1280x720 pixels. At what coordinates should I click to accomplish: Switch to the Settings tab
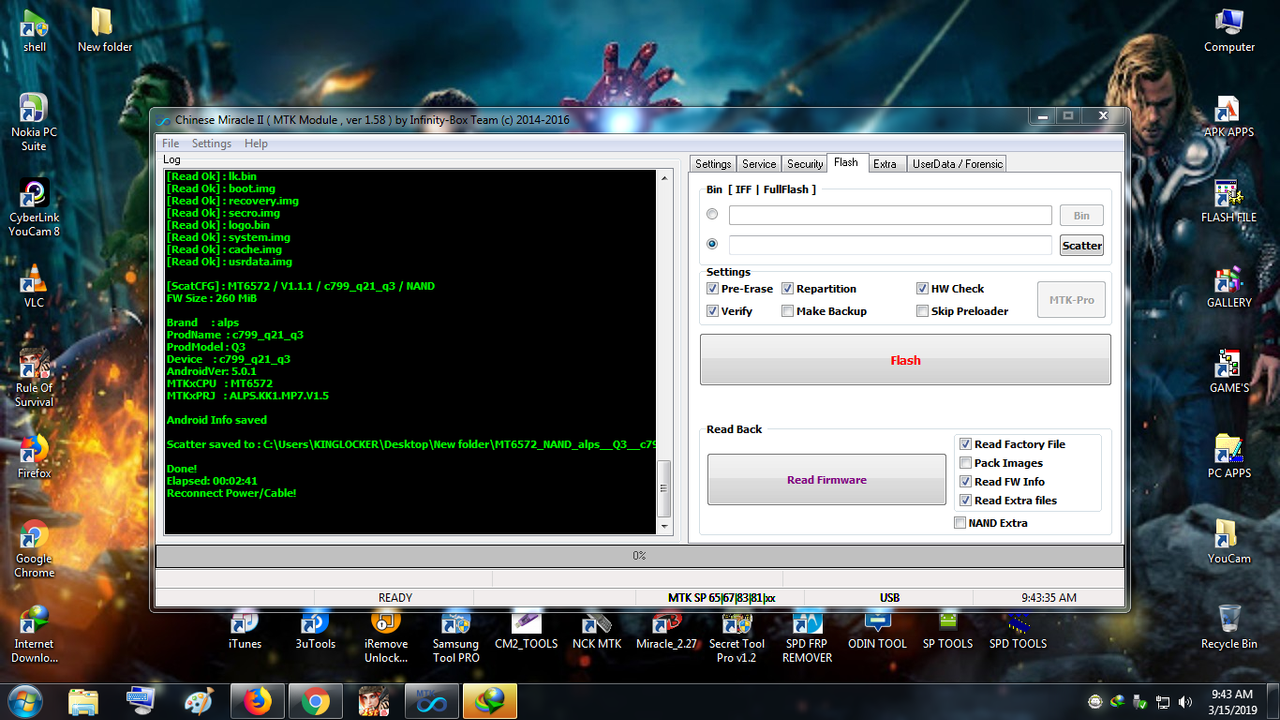pos(713,164)
